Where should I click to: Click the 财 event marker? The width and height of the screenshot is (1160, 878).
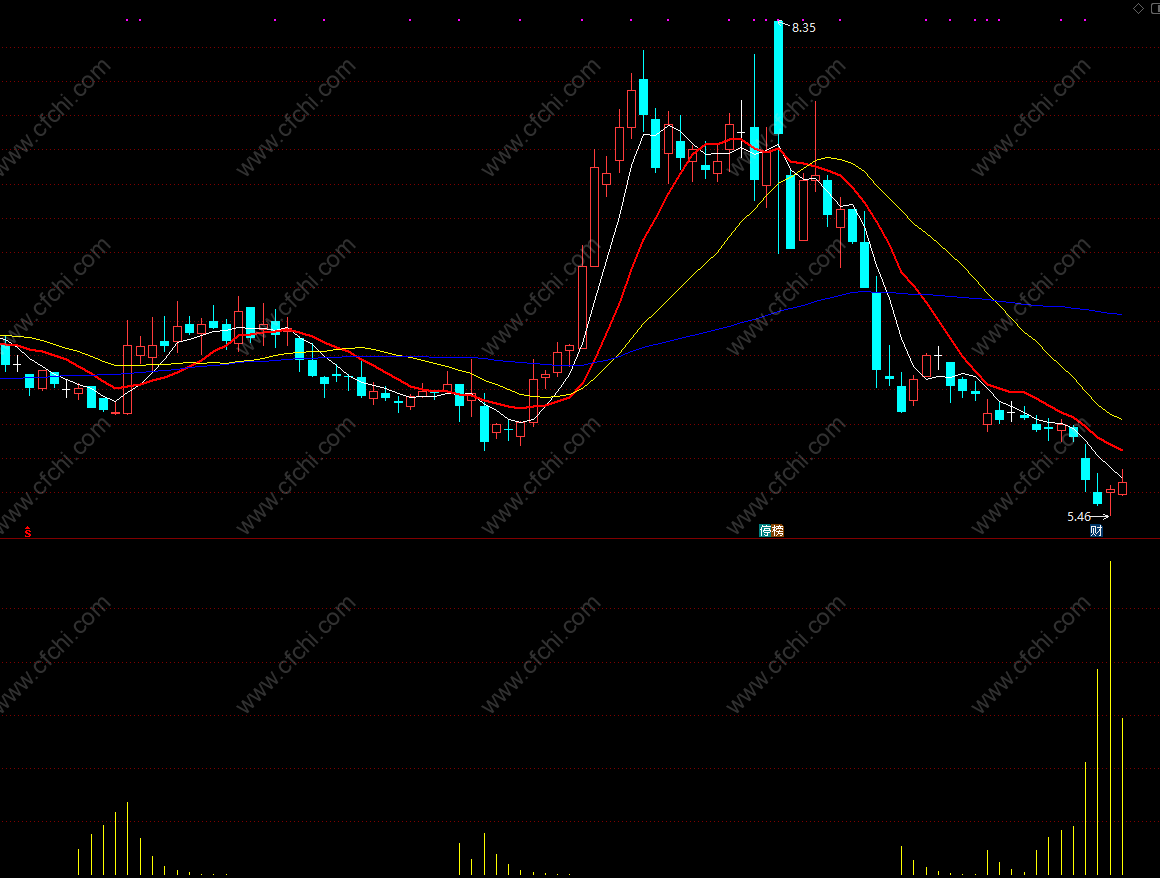[1096, 530]
